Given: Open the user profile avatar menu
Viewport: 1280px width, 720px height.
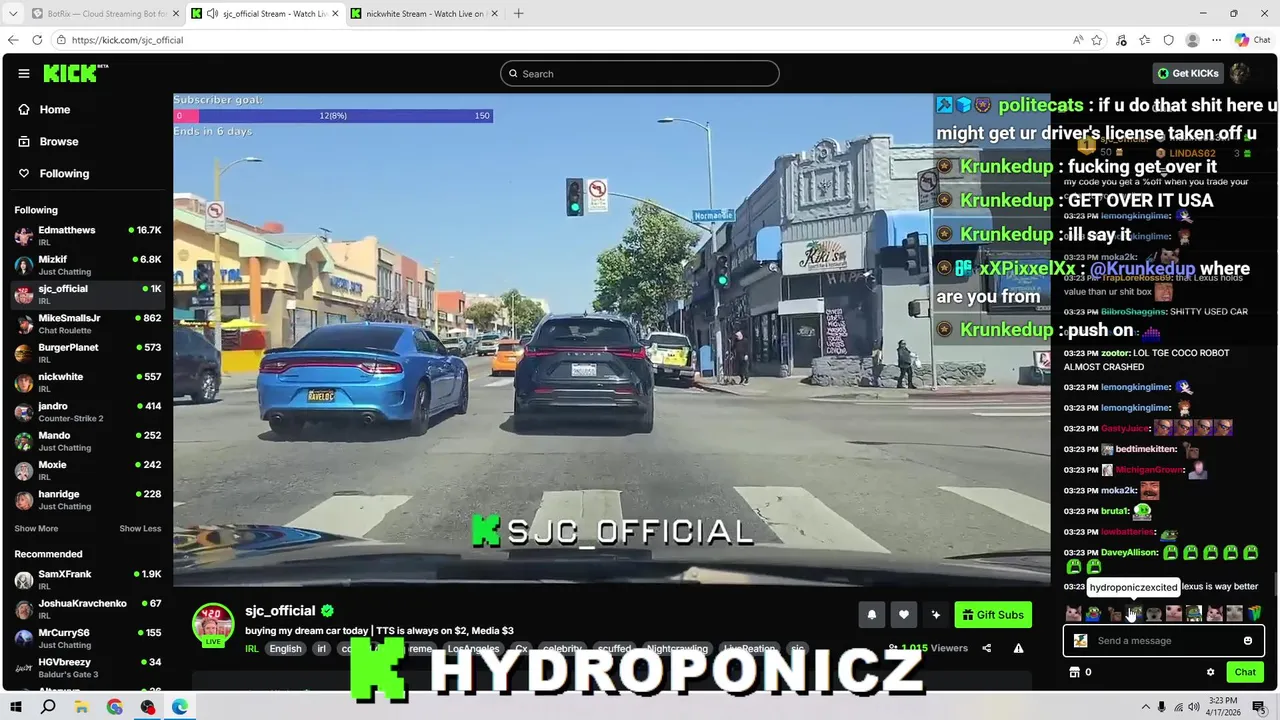Looking at the screenshot, I should (1240, 73).
